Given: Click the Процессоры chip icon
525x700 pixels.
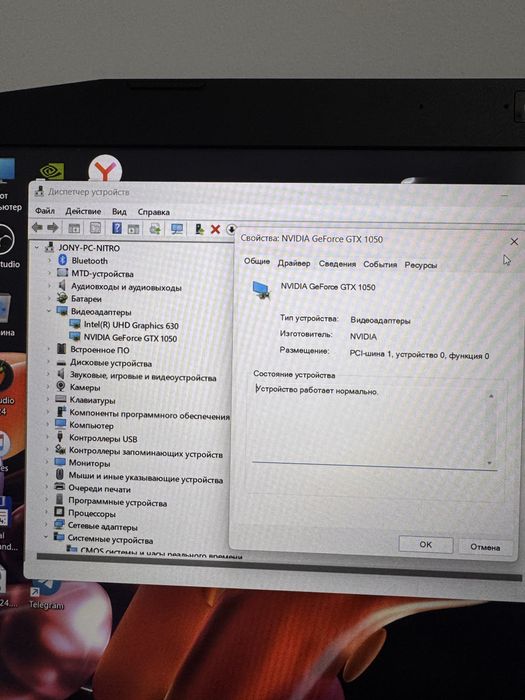Looking at the screenshot, I should coord(59,512).
